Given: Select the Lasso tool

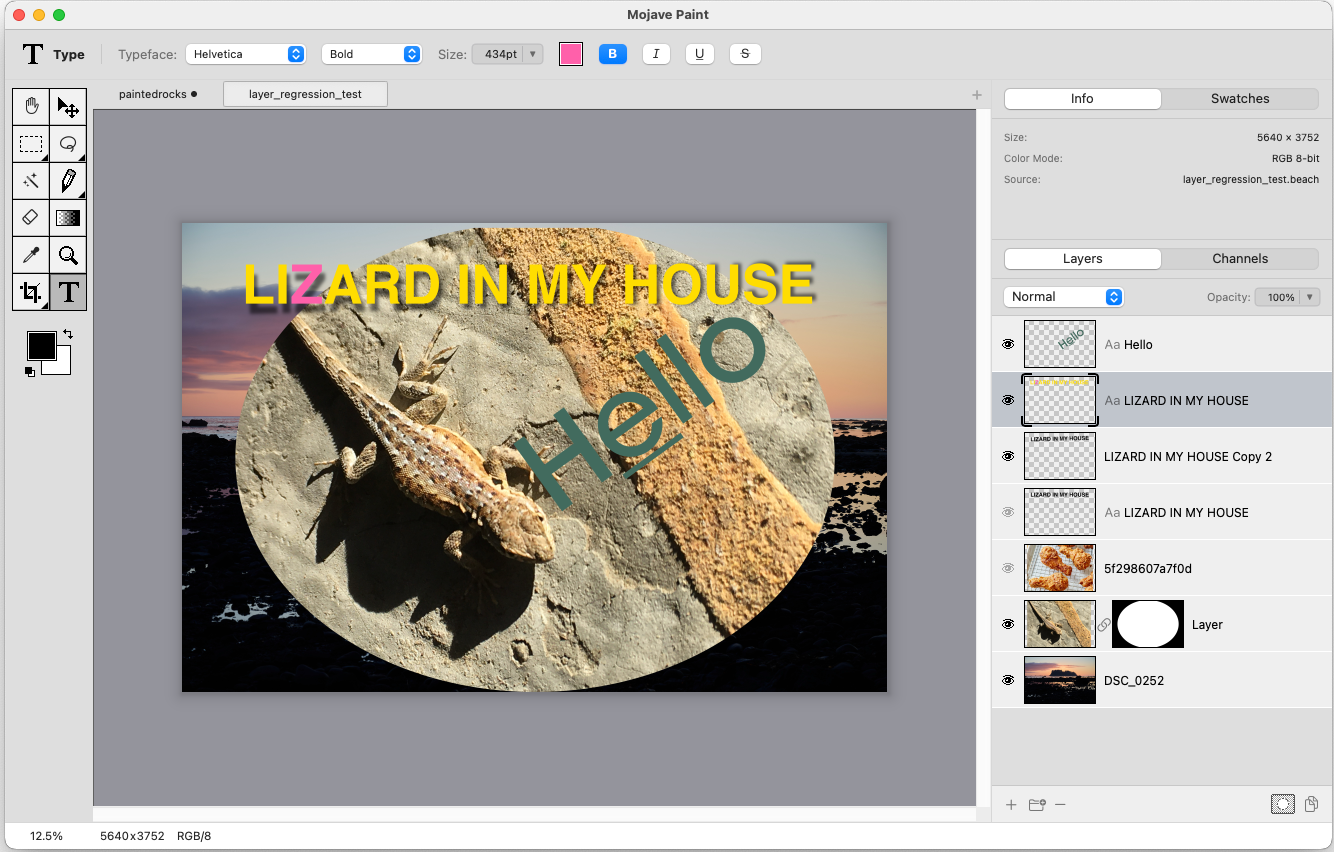Looking at the screenshot, I should [x=68, y=143].
